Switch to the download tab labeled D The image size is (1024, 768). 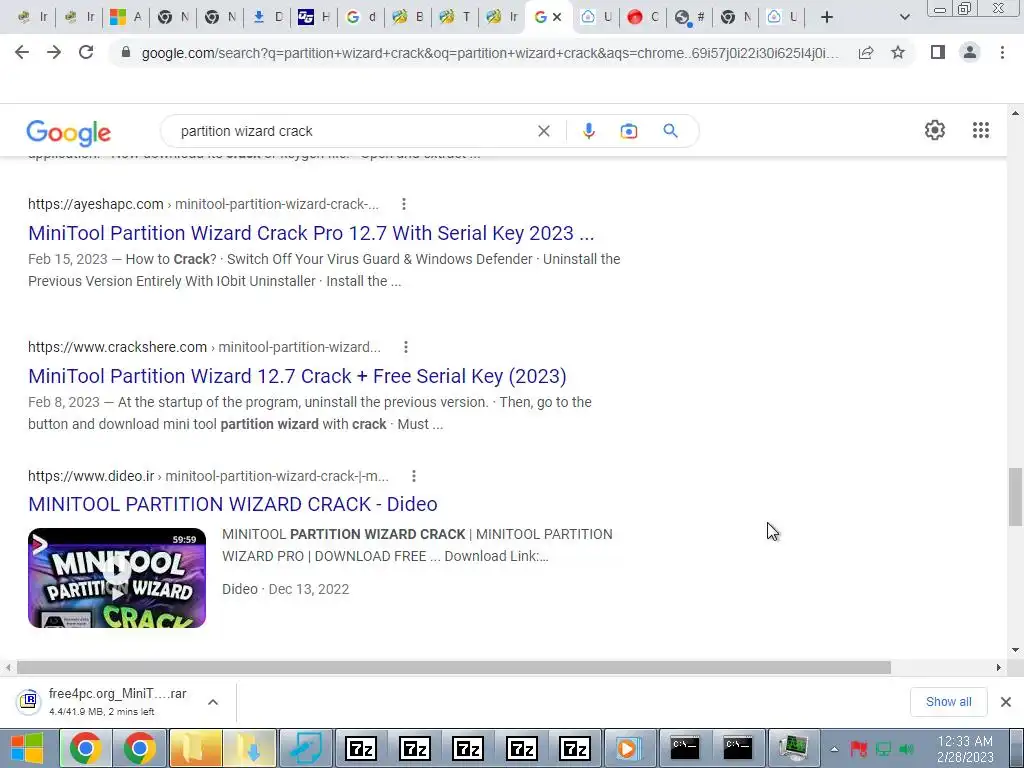point(268,18)
